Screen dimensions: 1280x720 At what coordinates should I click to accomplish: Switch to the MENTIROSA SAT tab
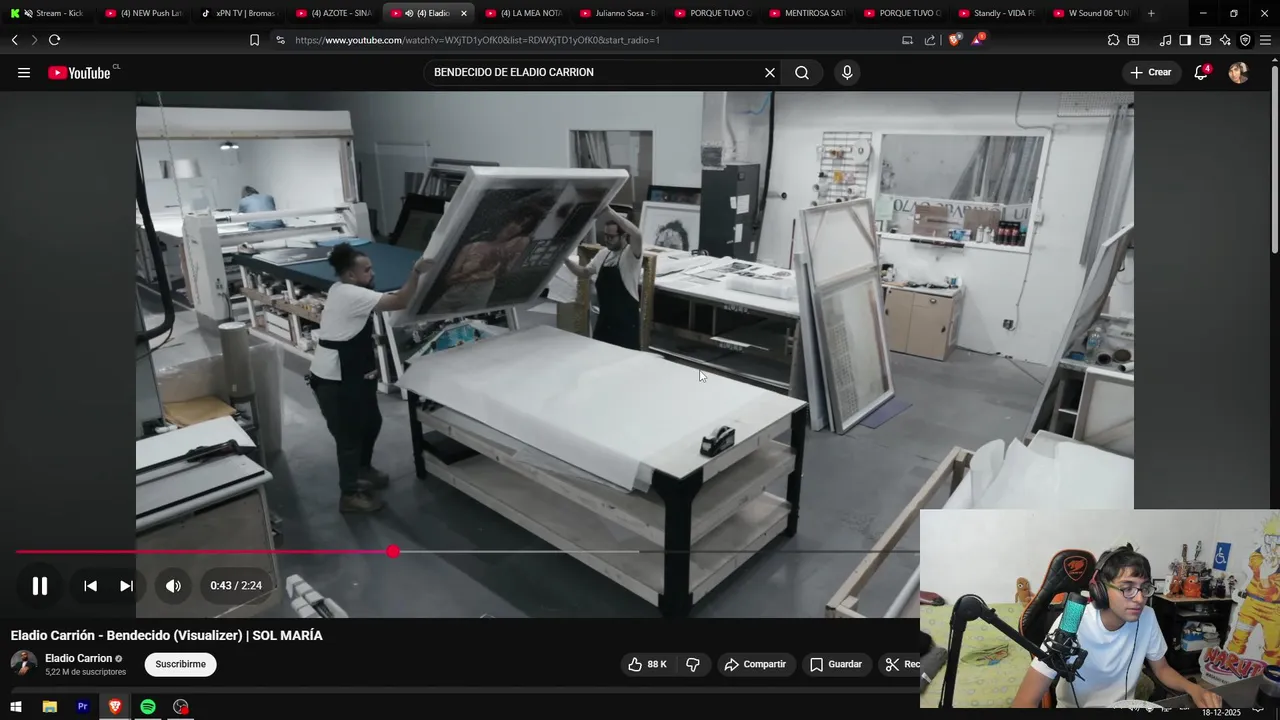pyautogui.click(x=809, y=13)
